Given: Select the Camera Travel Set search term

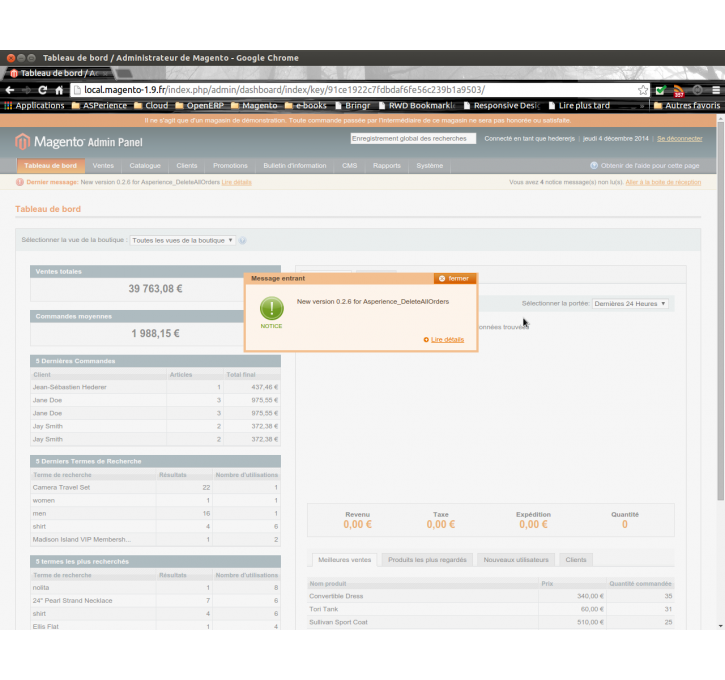Looking at the screenshot, I should click(155, 488).
